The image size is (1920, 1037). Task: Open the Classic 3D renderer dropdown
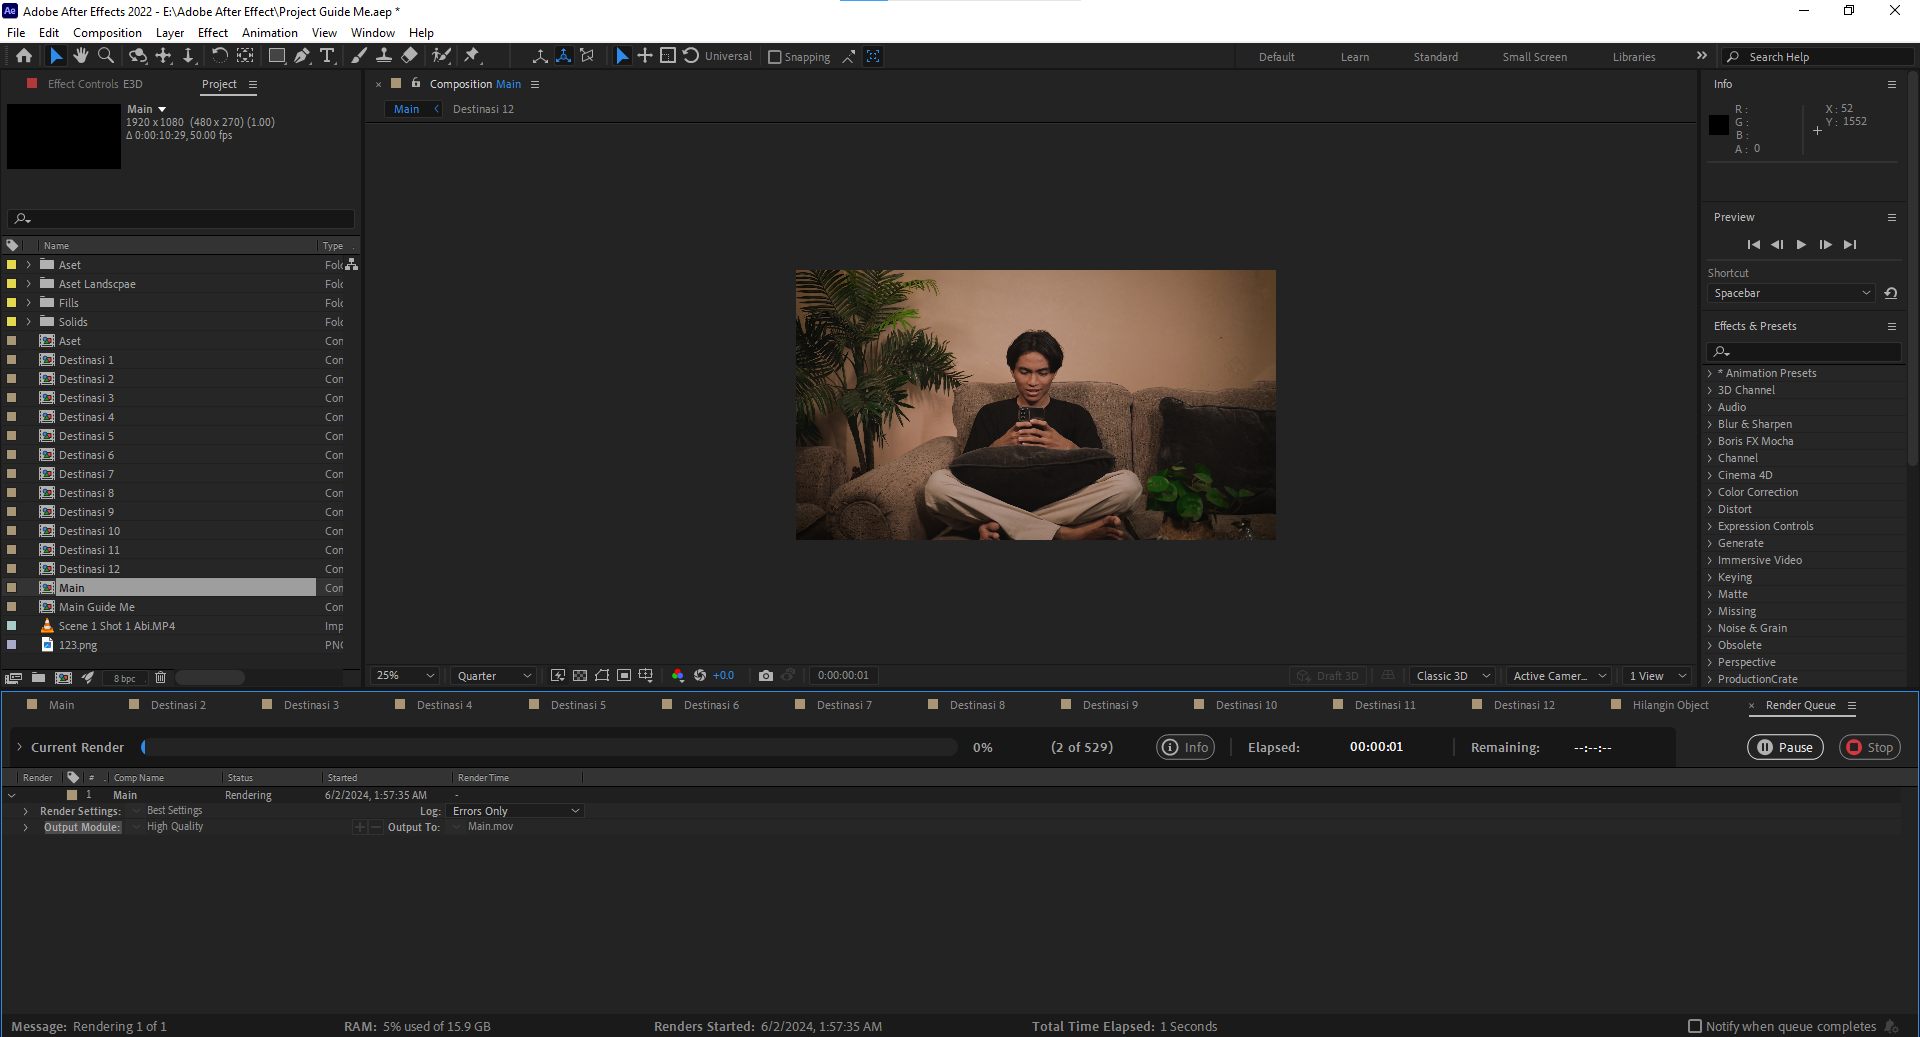click(1453, 676)
